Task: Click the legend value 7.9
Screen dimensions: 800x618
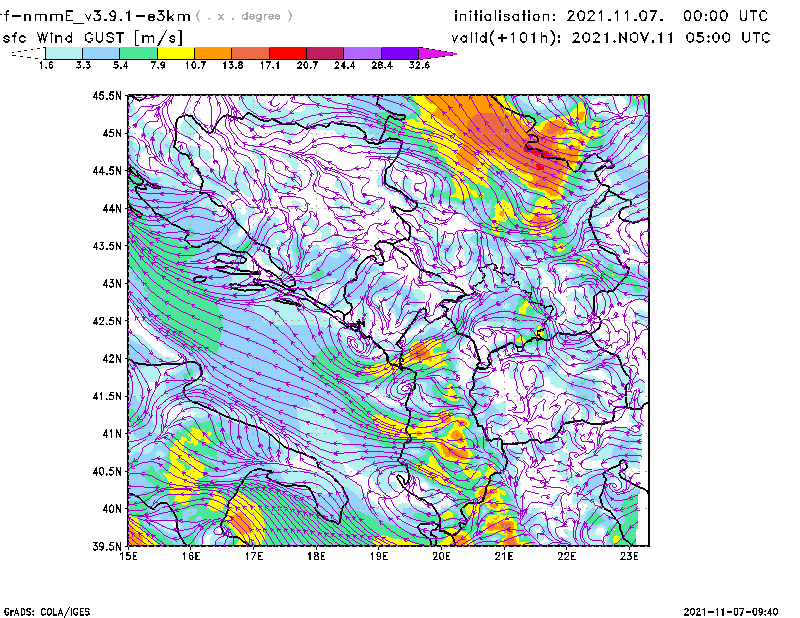Action: coord(158,65)
